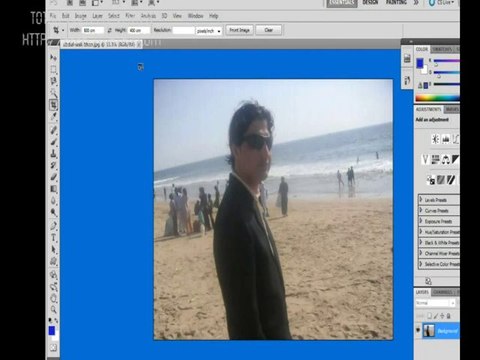Click the Front Image button
The width and height of the screenshot is (480, 360).
click(239, 30)
